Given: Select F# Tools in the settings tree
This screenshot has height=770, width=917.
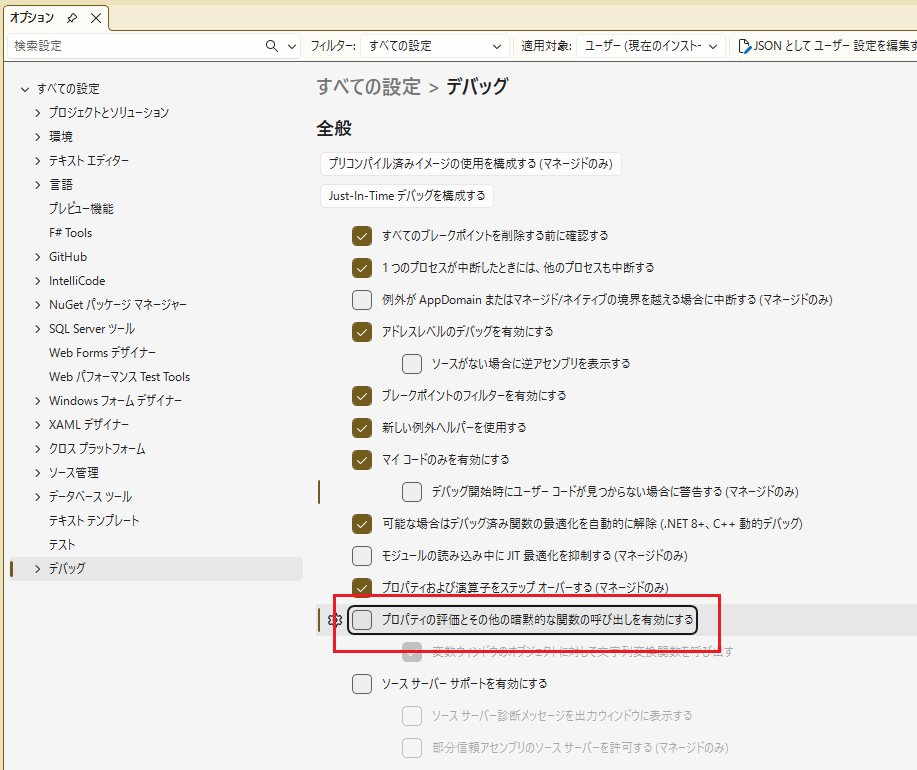Looking at the screenshot, I should [x=70, y=233].
